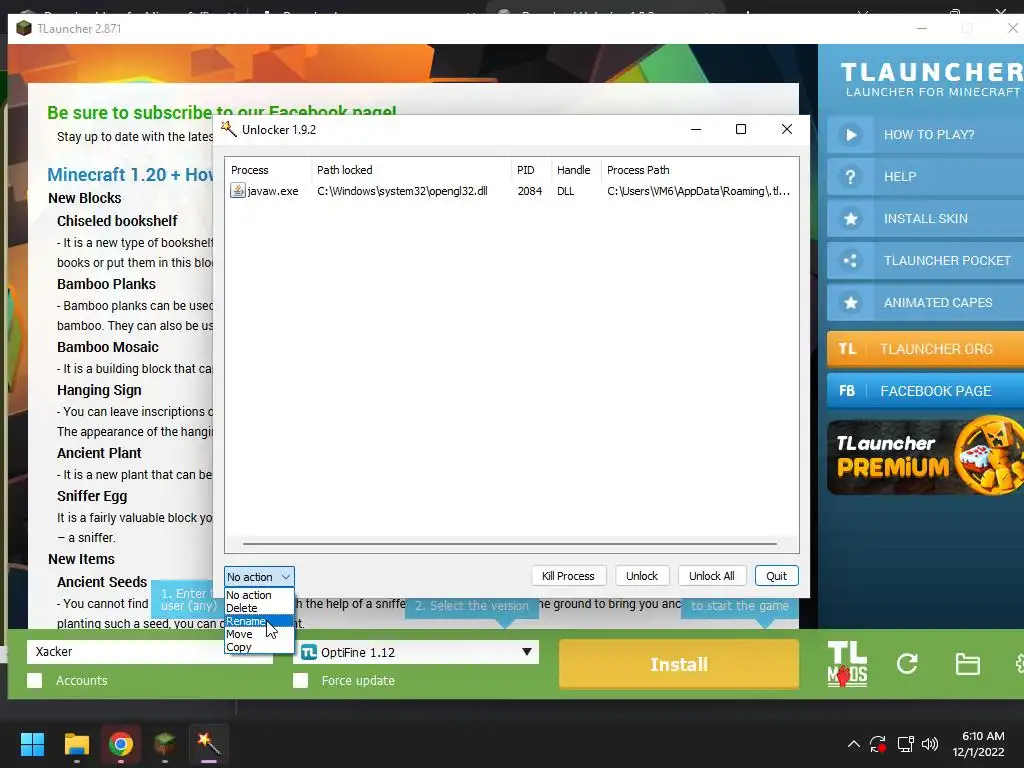Click the volume speaker tray icon
The height and width of the screenshot is (768, 1024).
click(929, 744)
